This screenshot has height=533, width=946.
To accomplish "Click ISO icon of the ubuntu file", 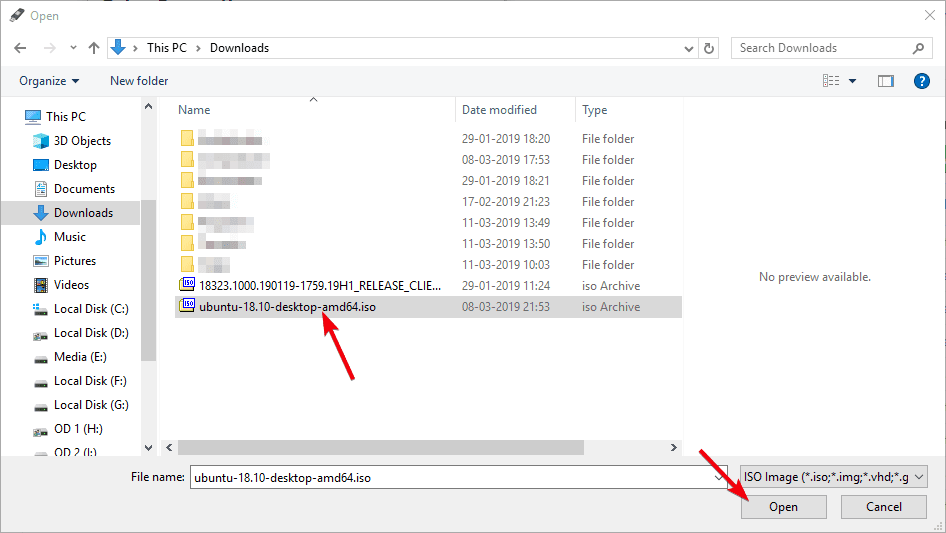I will (188, 305).
